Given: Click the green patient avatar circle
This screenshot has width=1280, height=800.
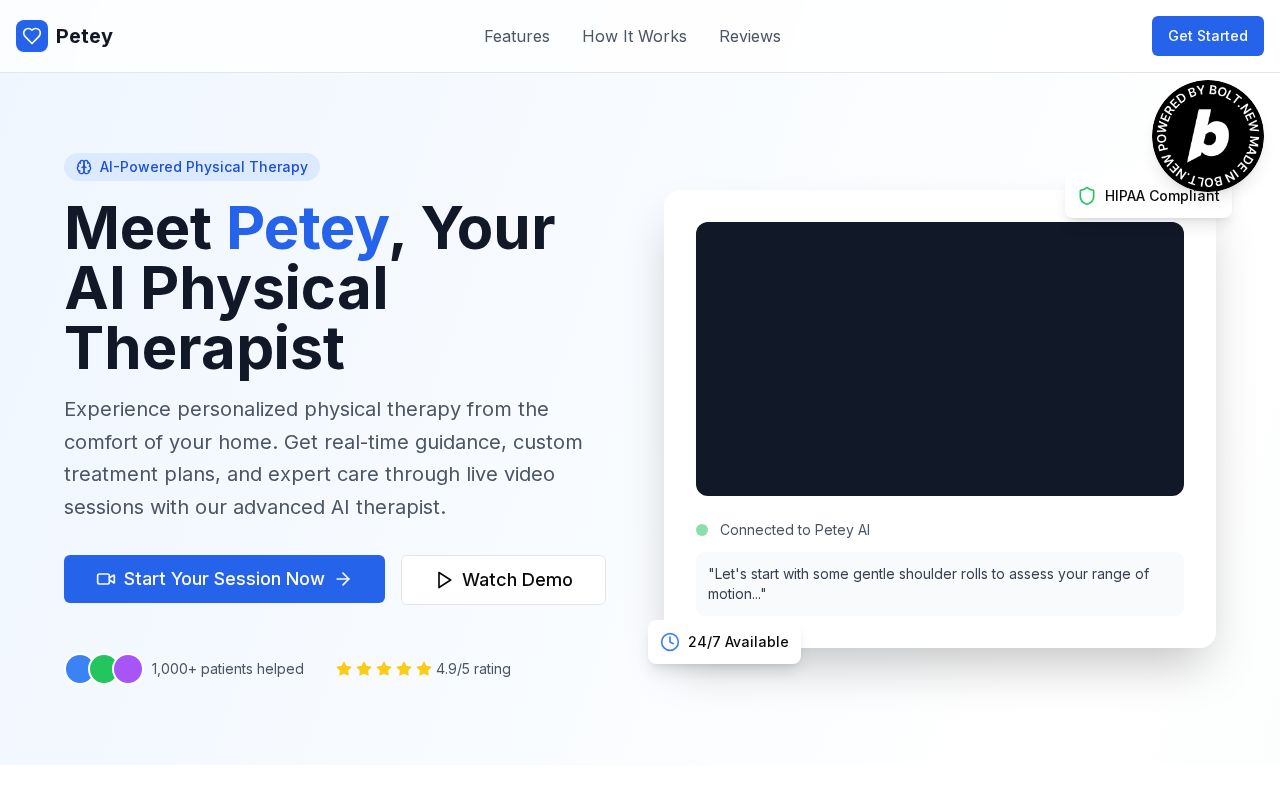Looking at the screenshot, I should coord(104,669).
